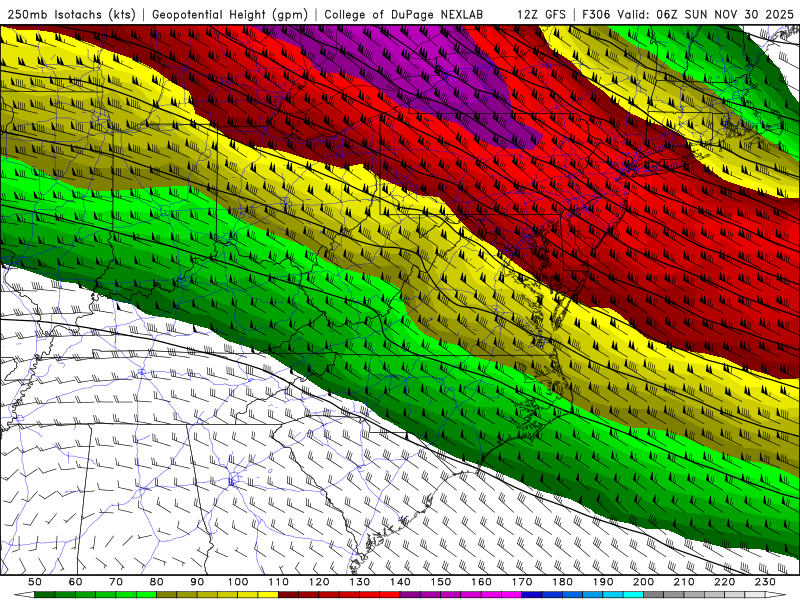Click the 120 value on the color scale
800x600 pixels.
319,582
